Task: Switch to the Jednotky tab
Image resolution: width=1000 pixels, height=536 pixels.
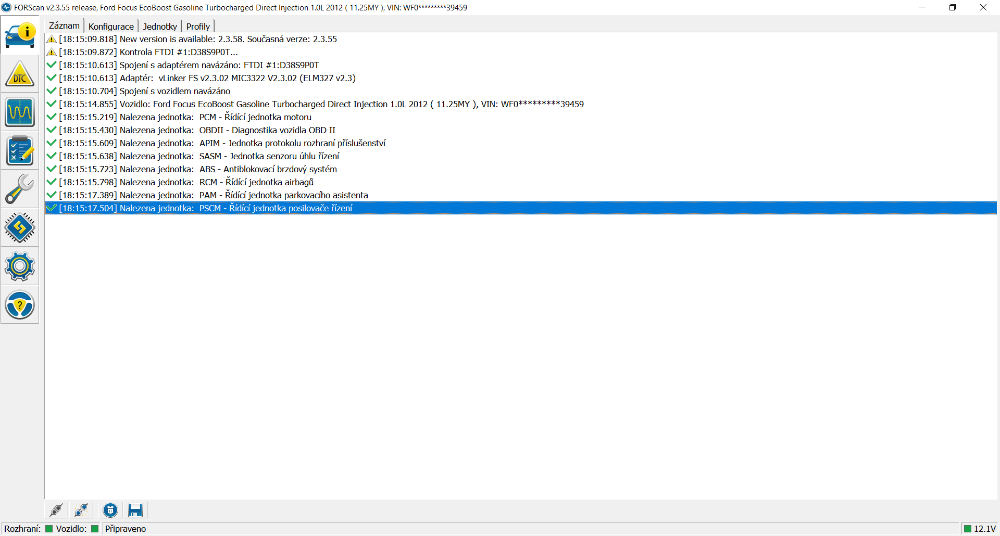Action: click(159, 26)
